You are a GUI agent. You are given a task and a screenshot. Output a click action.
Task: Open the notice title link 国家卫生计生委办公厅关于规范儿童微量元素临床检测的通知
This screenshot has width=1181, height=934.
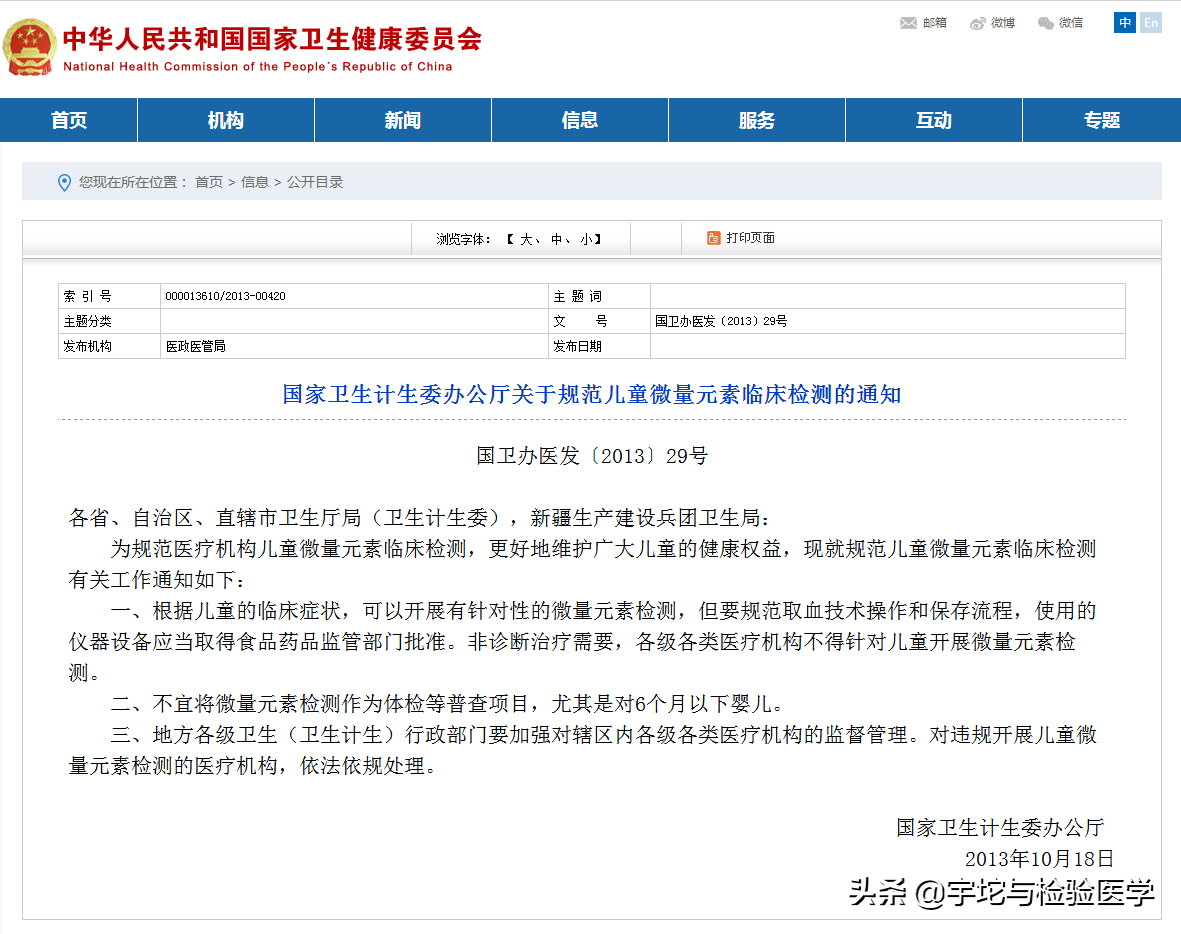point(590,394)
